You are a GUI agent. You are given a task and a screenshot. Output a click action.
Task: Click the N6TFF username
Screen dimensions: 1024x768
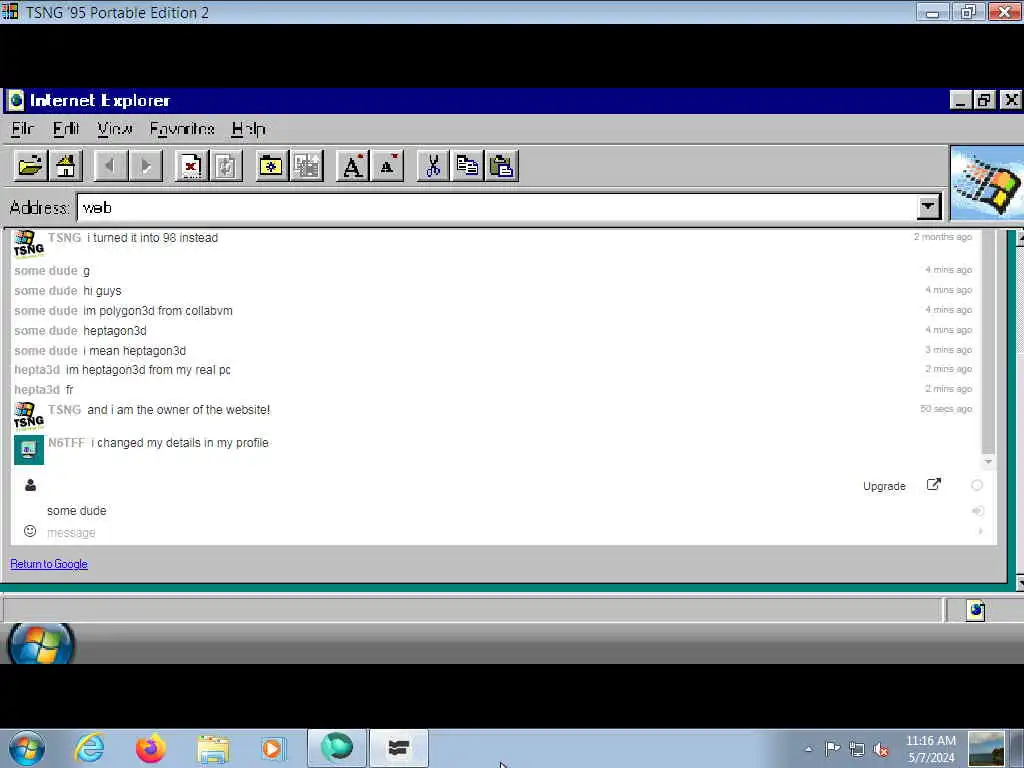tap(67, 443)
